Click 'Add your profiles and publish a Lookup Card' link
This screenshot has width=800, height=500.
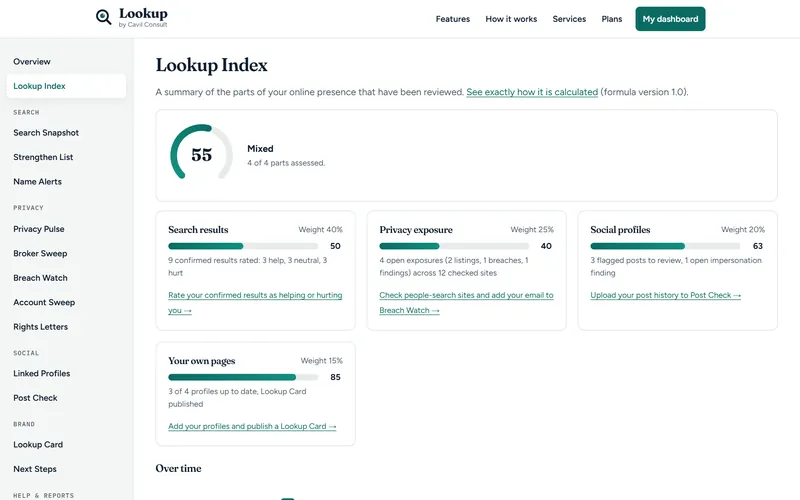tap(252, 427)
